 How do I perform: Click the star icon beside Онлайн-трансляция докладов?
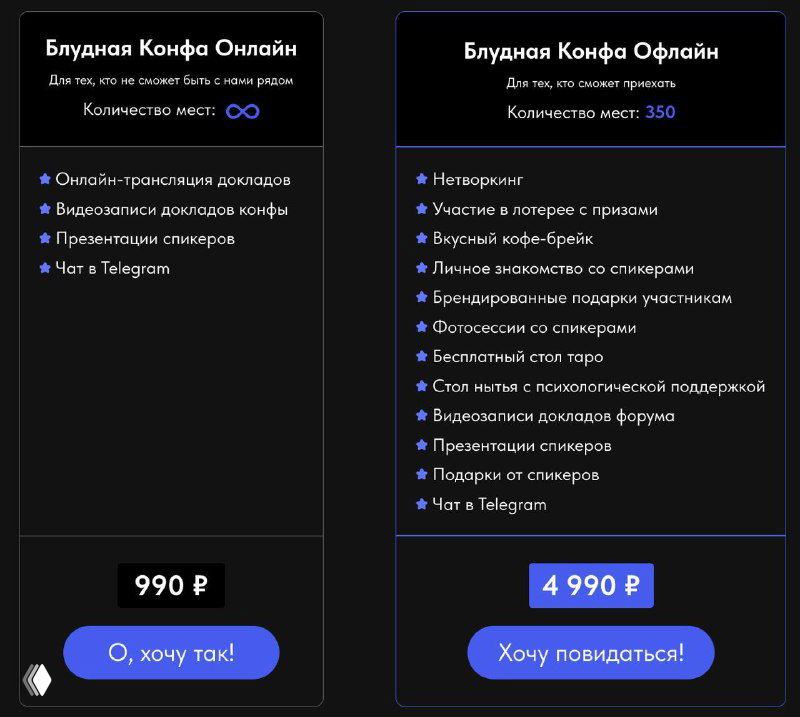(44, 179)
